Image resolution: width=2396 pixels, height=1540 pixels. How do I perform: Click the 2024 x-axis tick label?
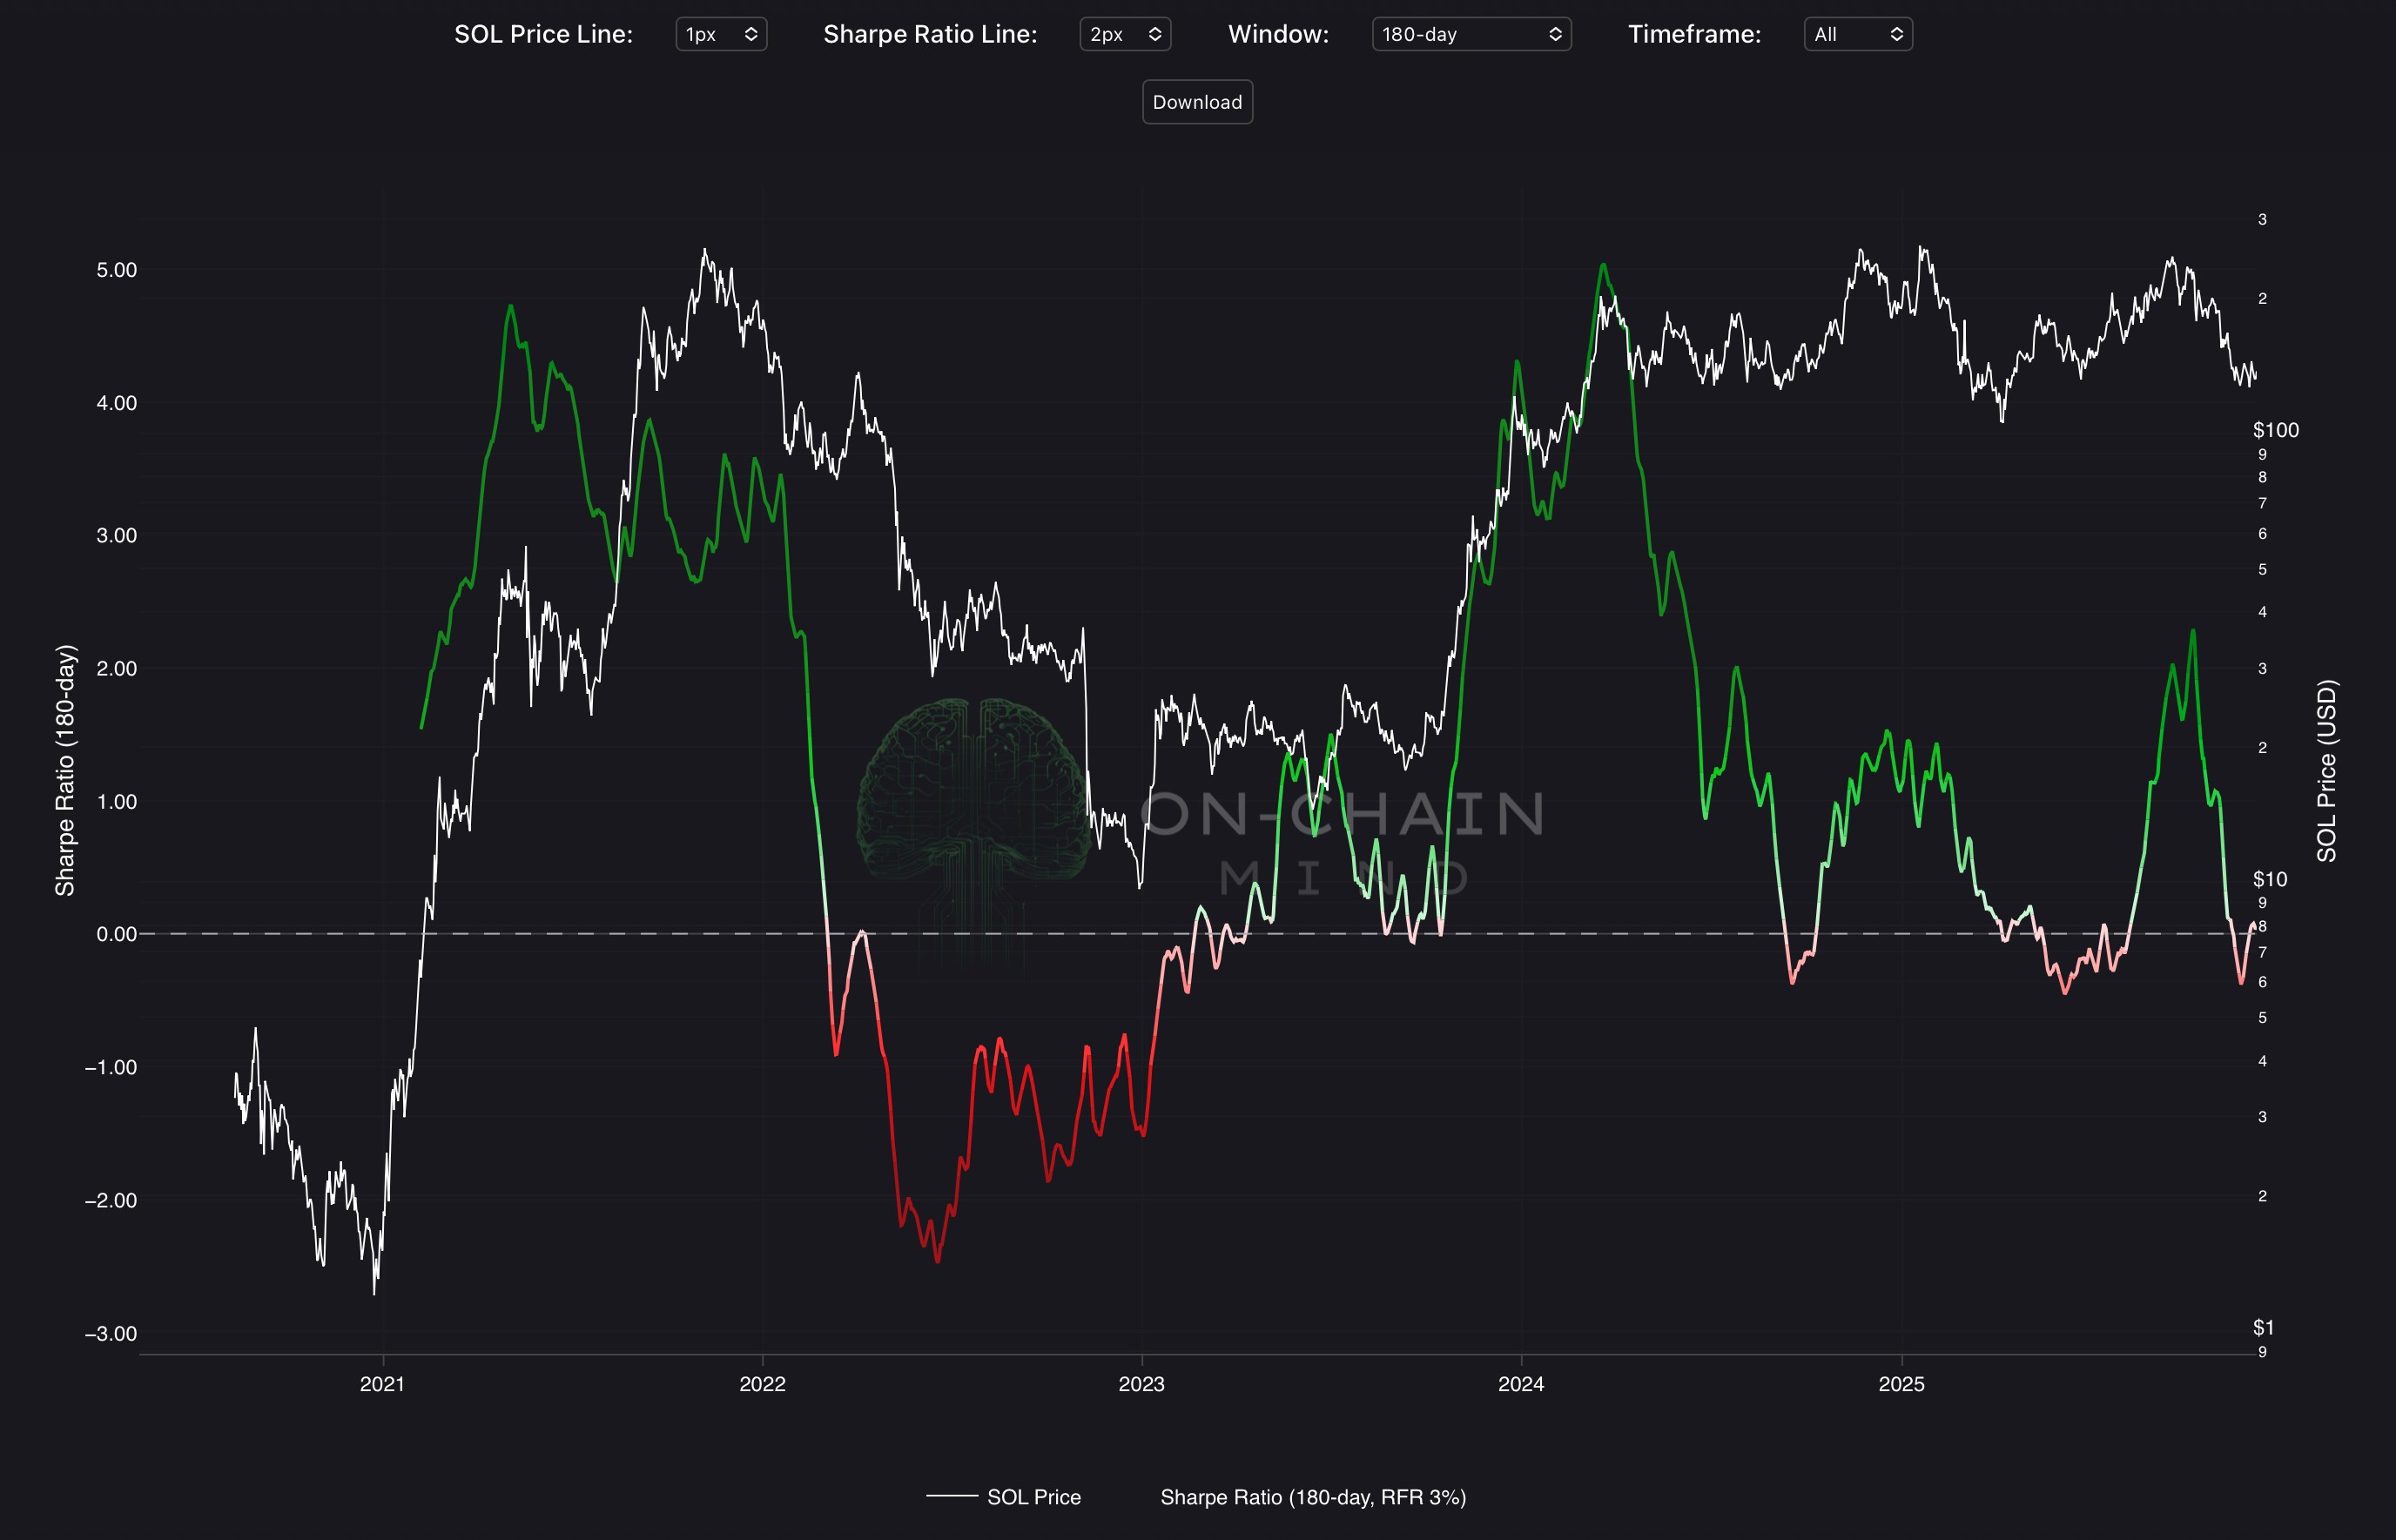[x=1521, y=1384]
